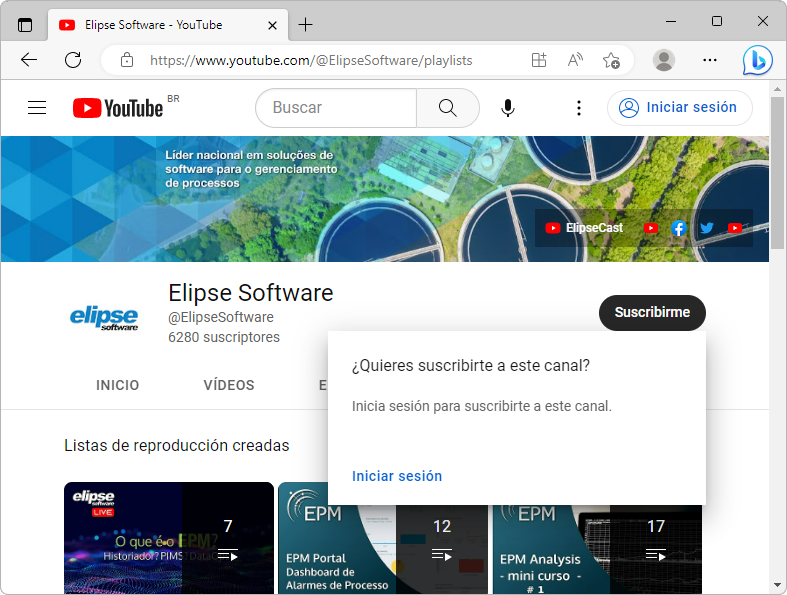
Task: Switch to the INICIO tab
Action: (118, 385)
